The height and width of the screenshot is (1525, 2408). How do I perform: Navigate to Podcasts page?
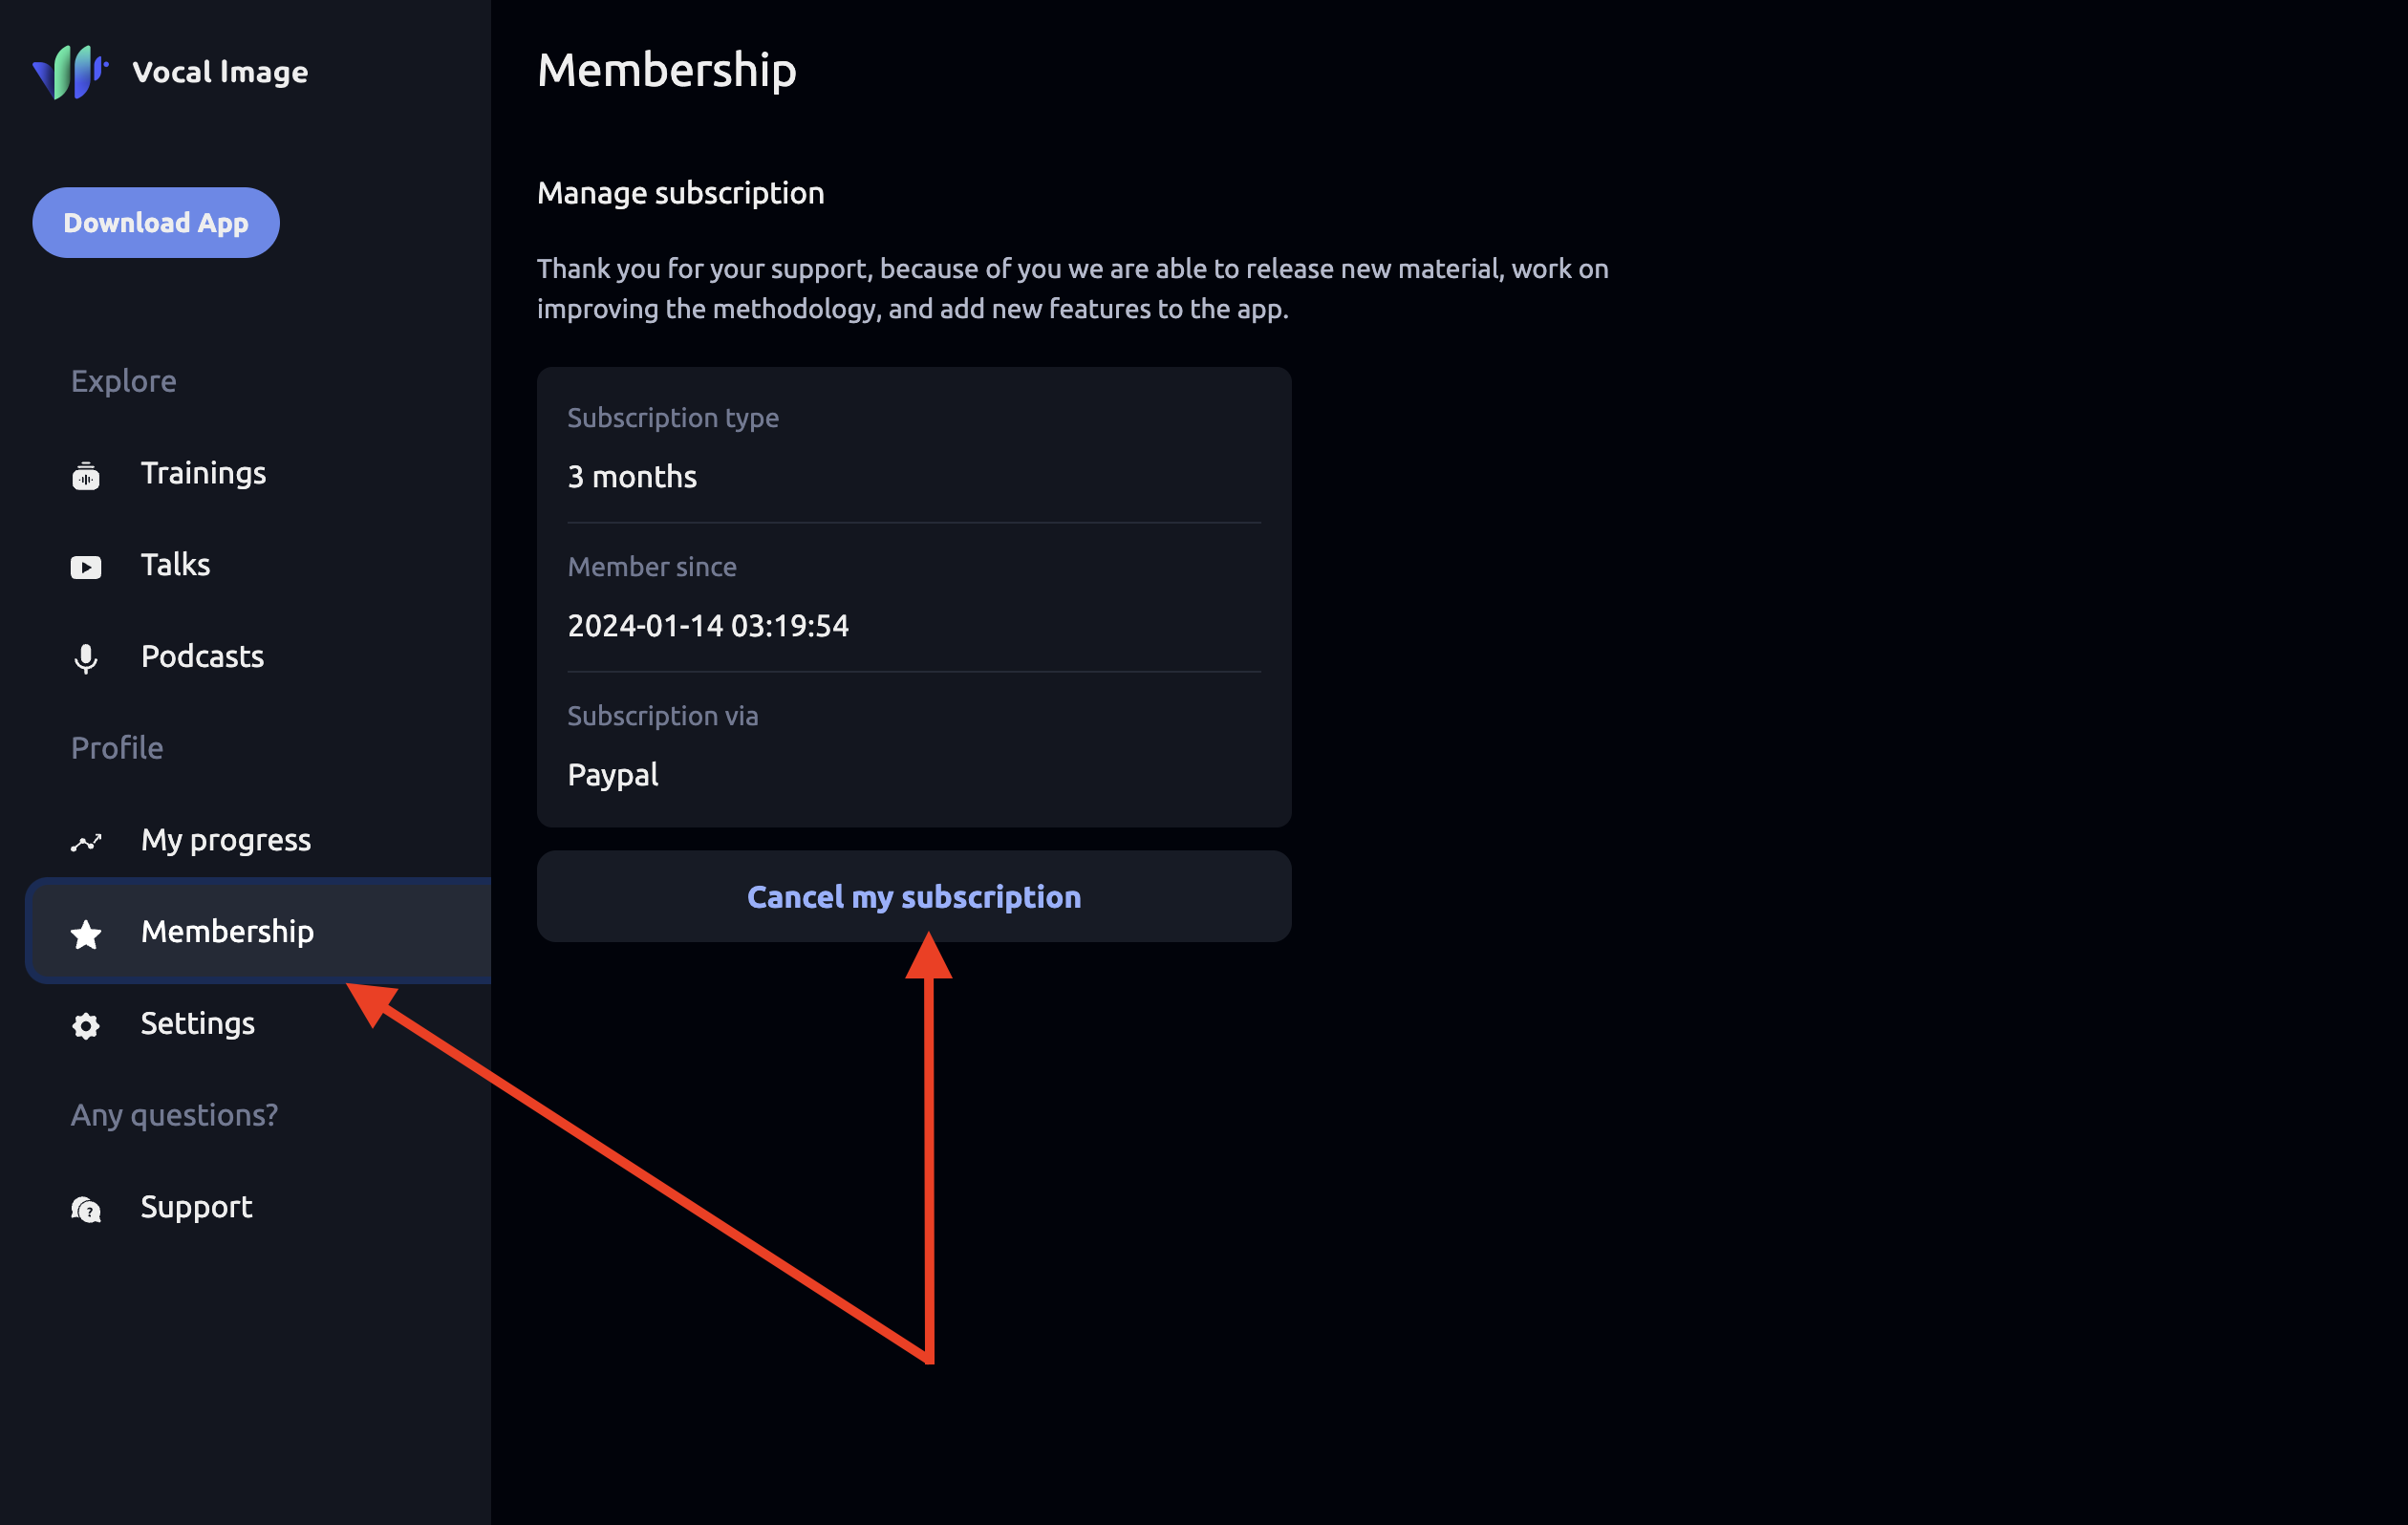pyautogui.click(x=202, y=657)
